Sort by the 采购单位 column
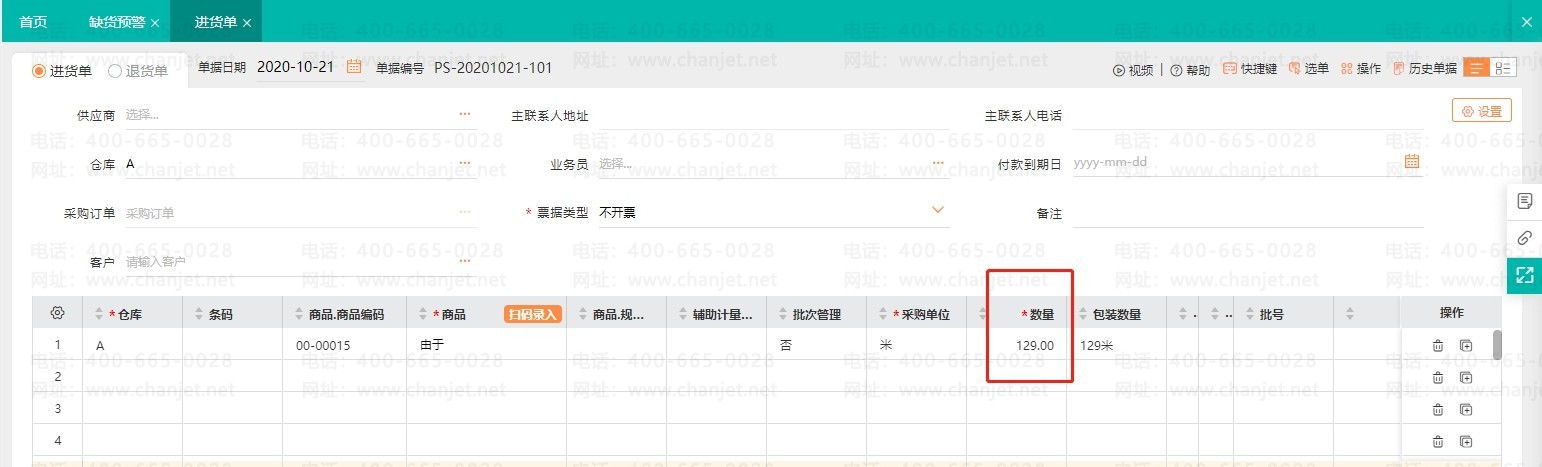The height and width of the screenshot is (467, 1542). (881, 314)
